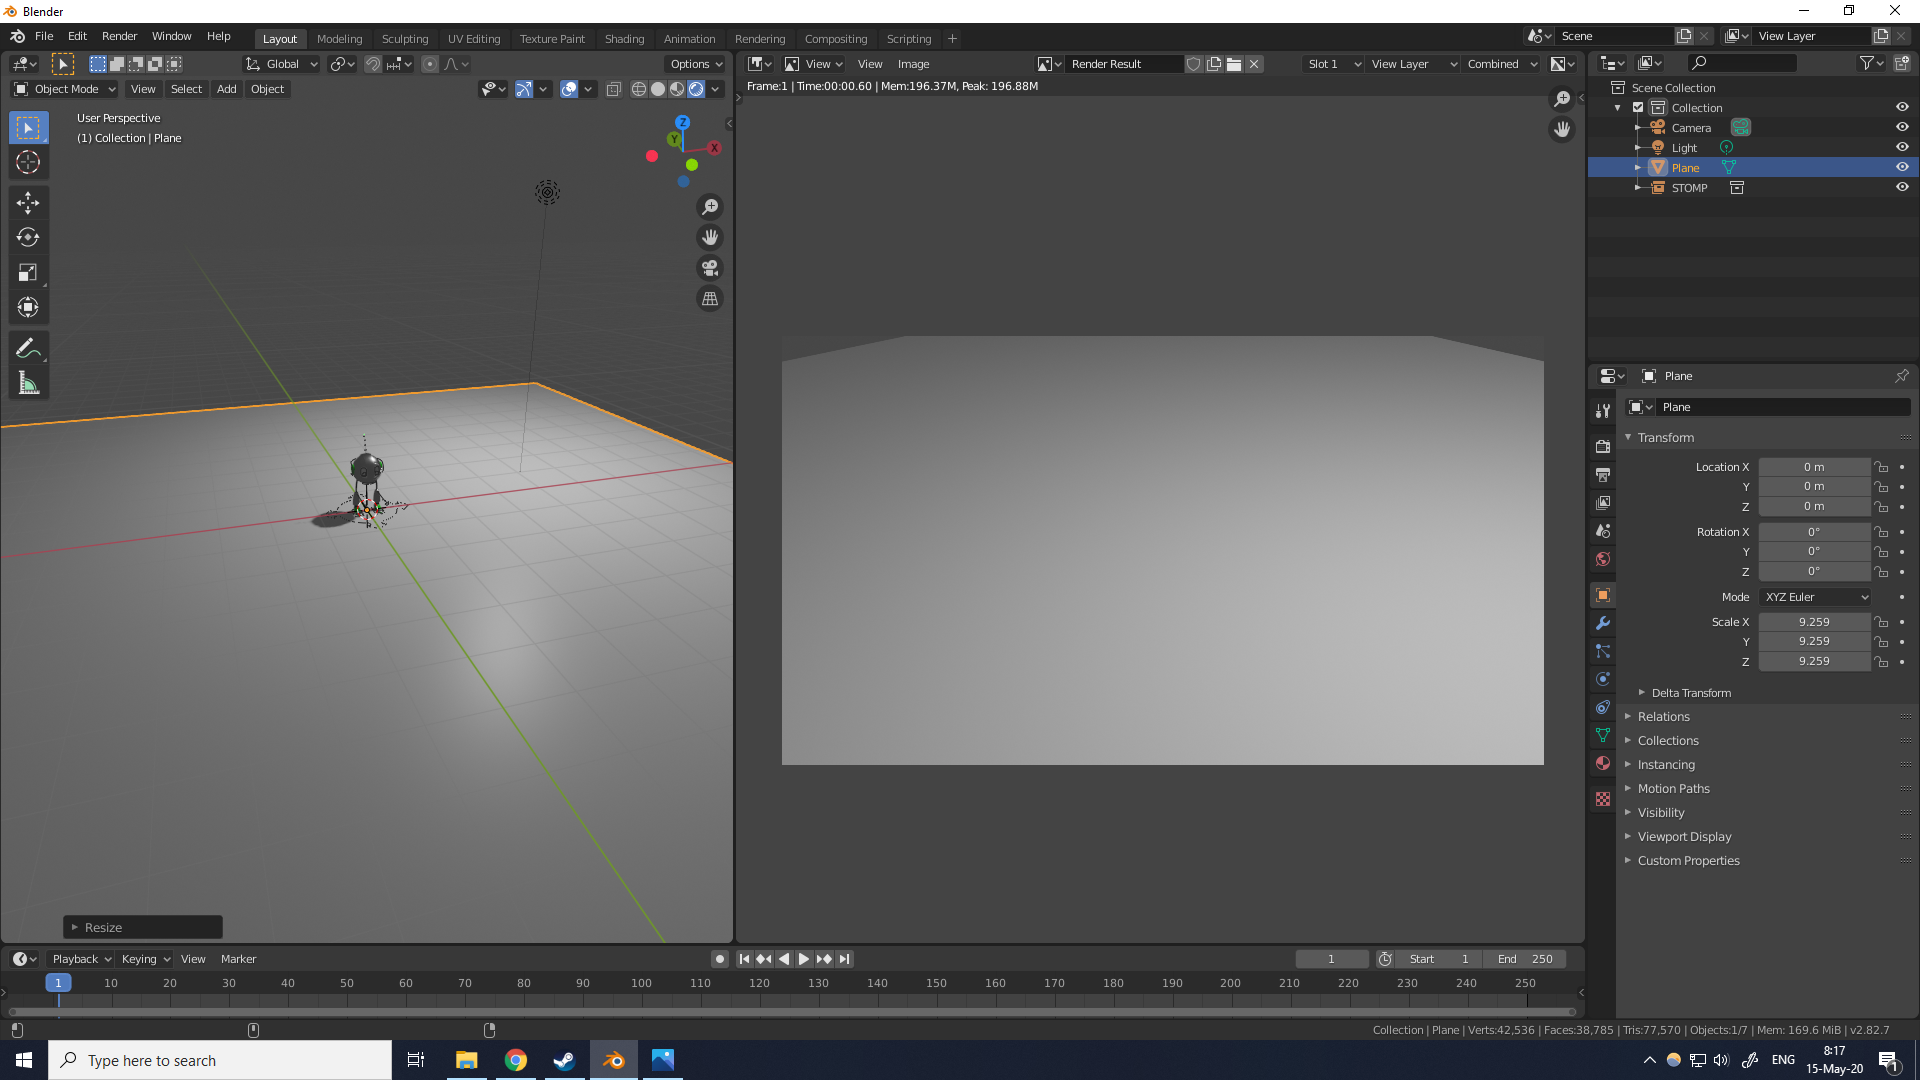Toggle visibility of the STOMP collection
1920x1080 pixels.
point(1902,187)
